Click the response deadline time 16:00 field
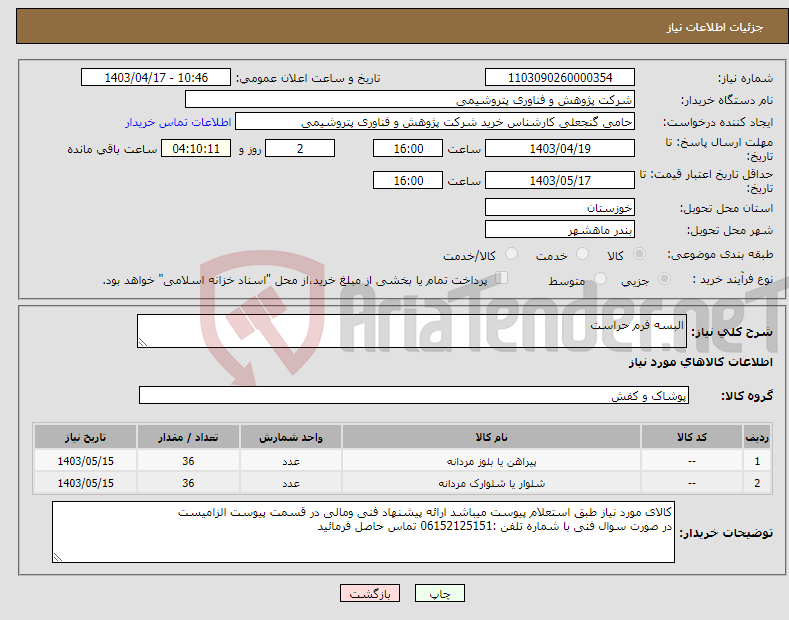789x620 pixels. tap(408, 148)
